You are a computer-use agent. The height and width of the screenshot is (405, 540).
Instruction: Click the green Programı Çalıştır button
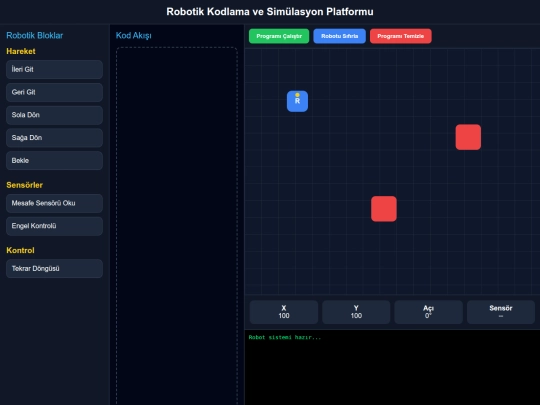pos(279,36)
